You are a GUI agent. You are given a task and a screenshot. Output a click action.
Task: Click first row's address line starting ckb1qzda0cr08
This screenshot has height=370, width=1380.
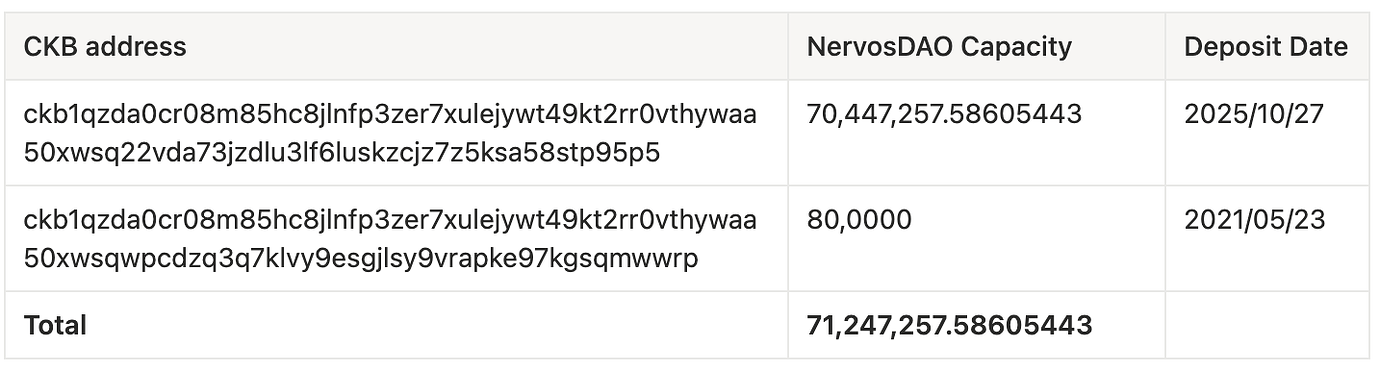coord(390,115)
